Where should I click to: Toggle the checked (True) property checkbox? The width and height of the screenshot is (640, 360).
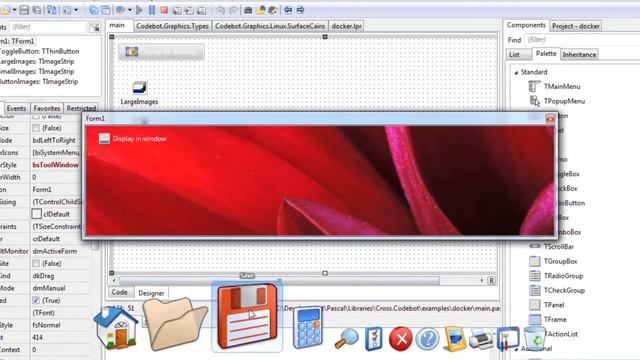36,300
